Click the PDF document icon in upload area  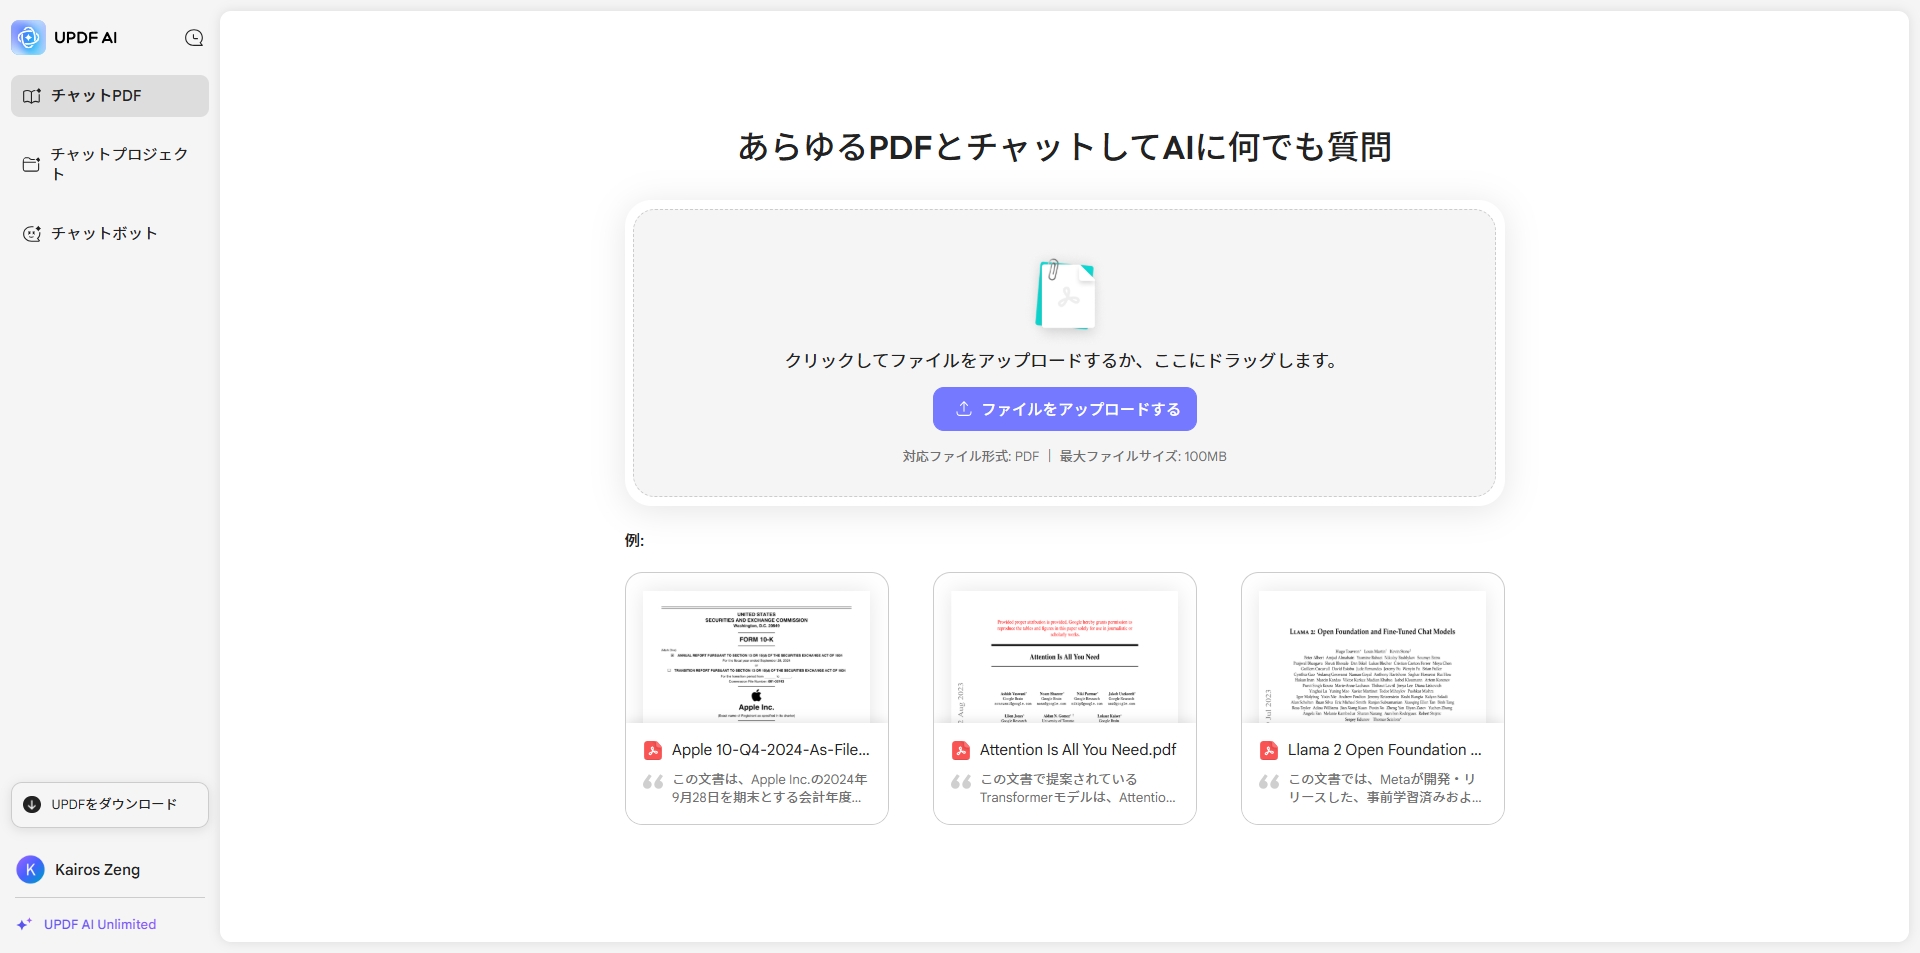[x=1065, y=294]
